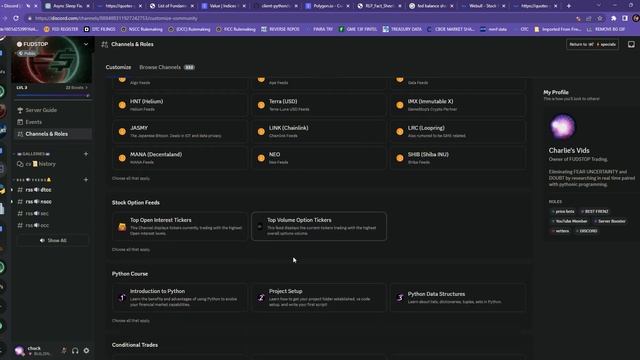Viewport: 640px width, 360px height.
Task: Add channel to FEEDS category
Action: click(86, 180)
